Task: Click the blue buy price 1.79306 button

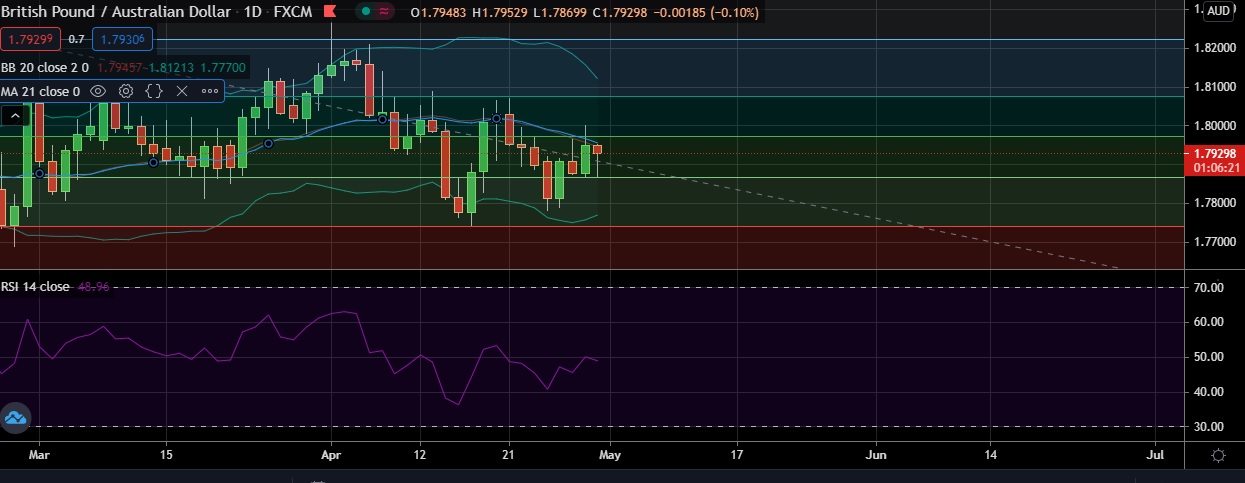Action: click(122, 39)
